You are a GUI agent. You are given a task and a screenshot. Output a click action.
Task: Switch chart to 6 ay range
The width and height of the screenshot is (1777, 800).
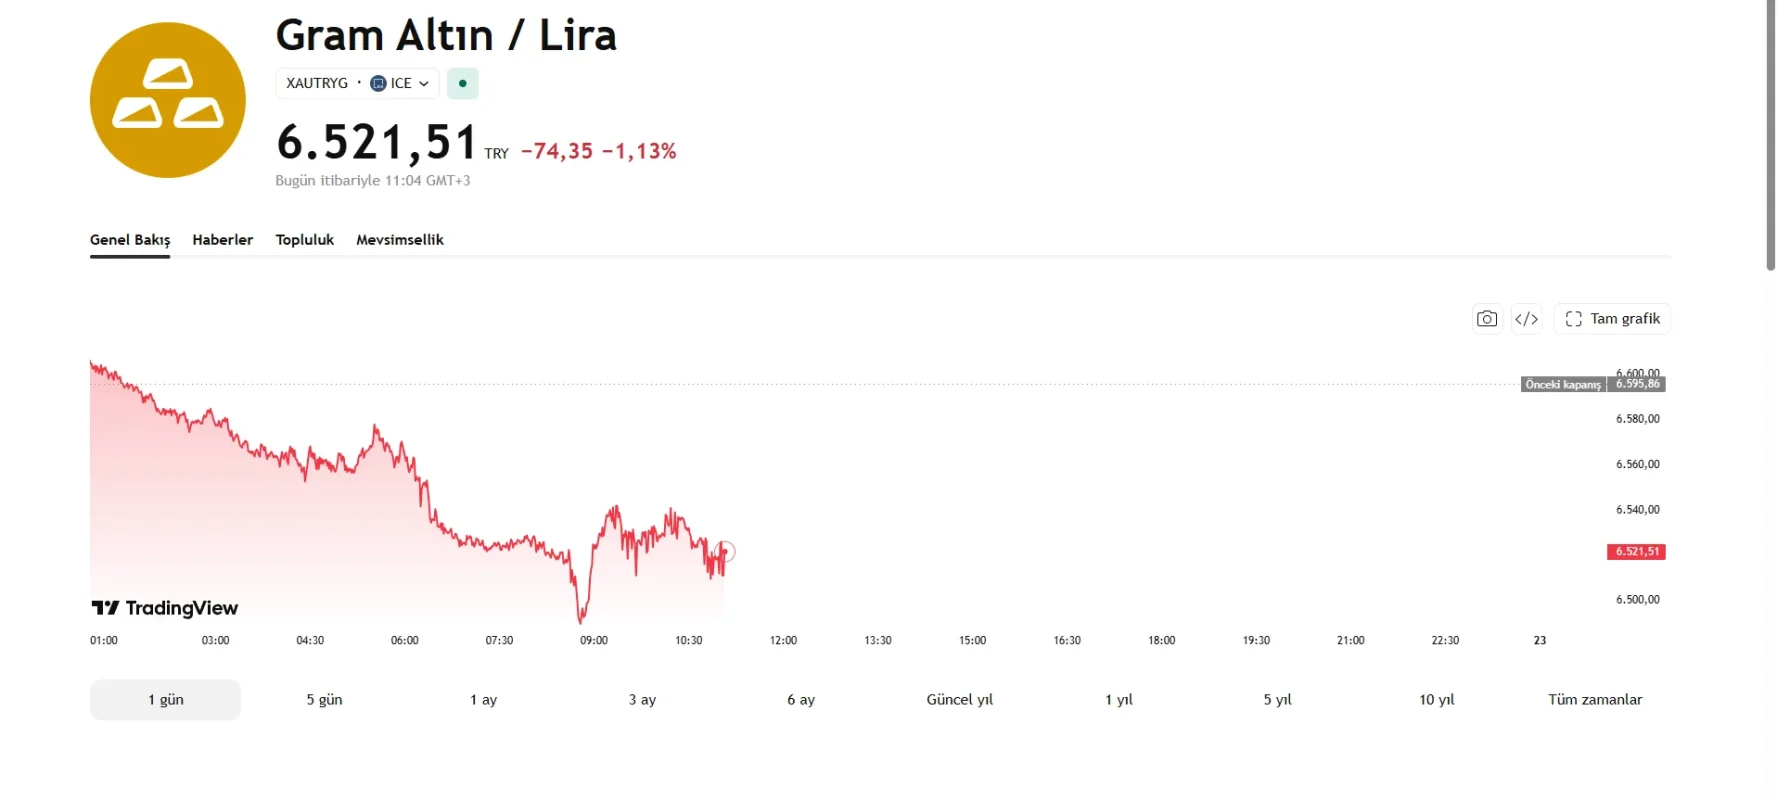tap(801, 700)
